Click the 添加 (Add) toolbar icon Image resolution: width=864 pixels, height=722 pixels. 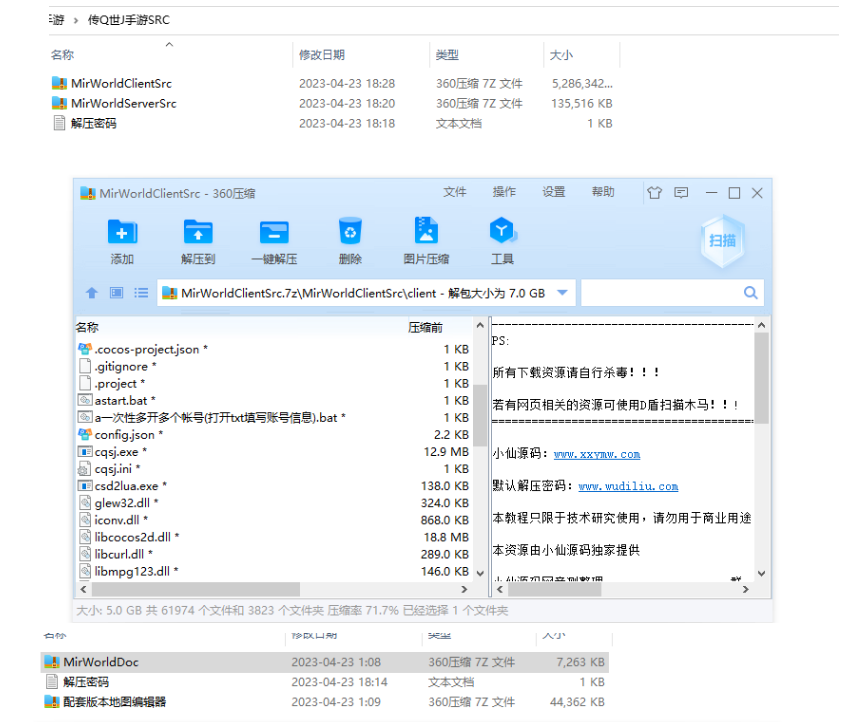(x=122, y=233)
